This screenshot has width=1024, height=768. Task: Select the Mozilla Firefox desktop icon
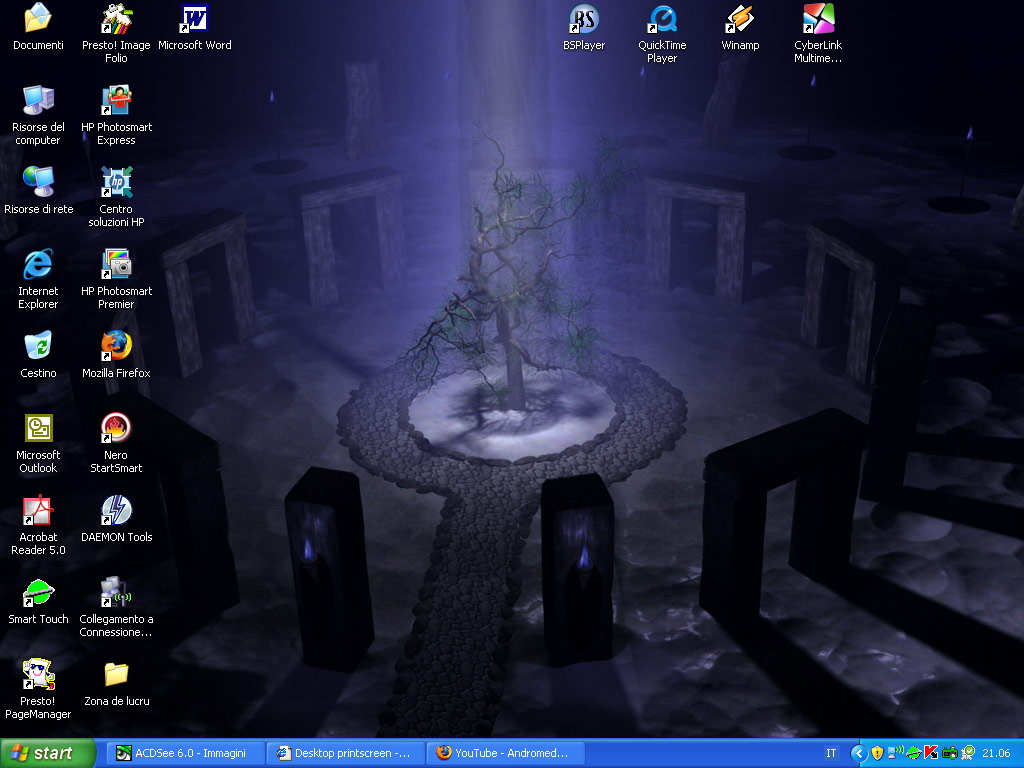point(116,347)
